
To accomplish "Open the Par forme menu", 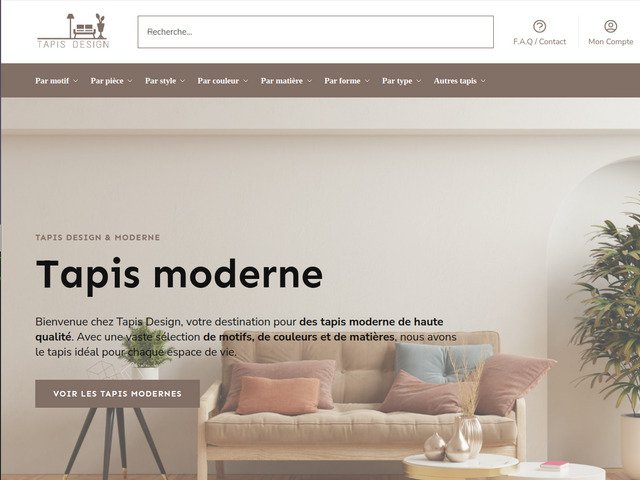I will click(347, 81).
